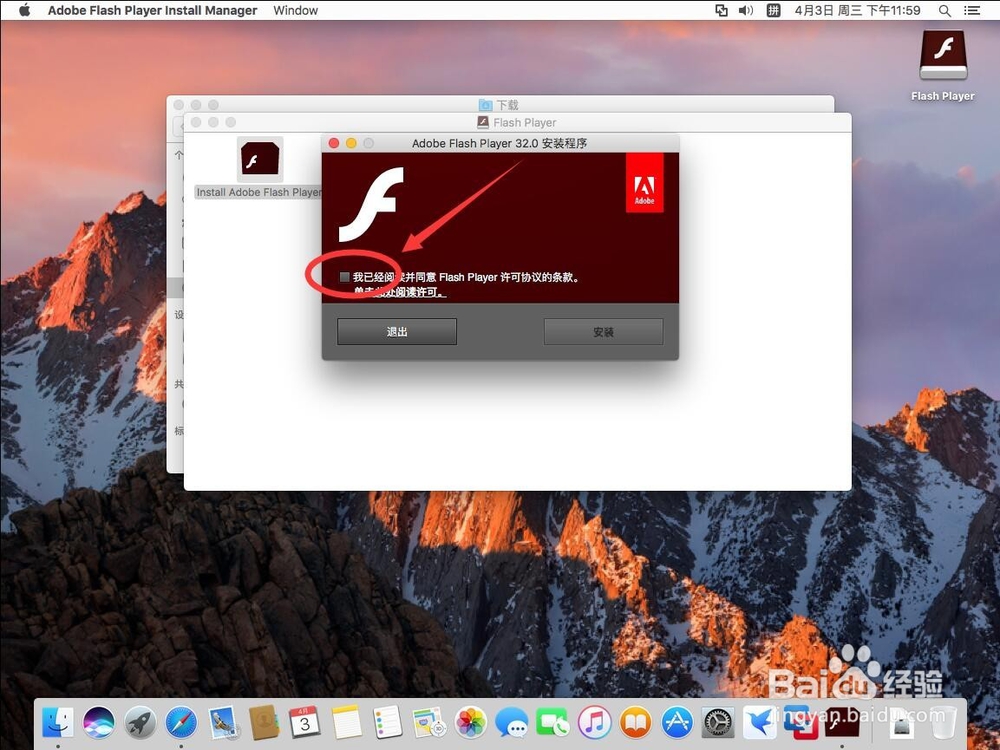This screenshot has width=1000, height=750.
Task: Open iTunes from the Dock
Action: [x=594, y=723]
